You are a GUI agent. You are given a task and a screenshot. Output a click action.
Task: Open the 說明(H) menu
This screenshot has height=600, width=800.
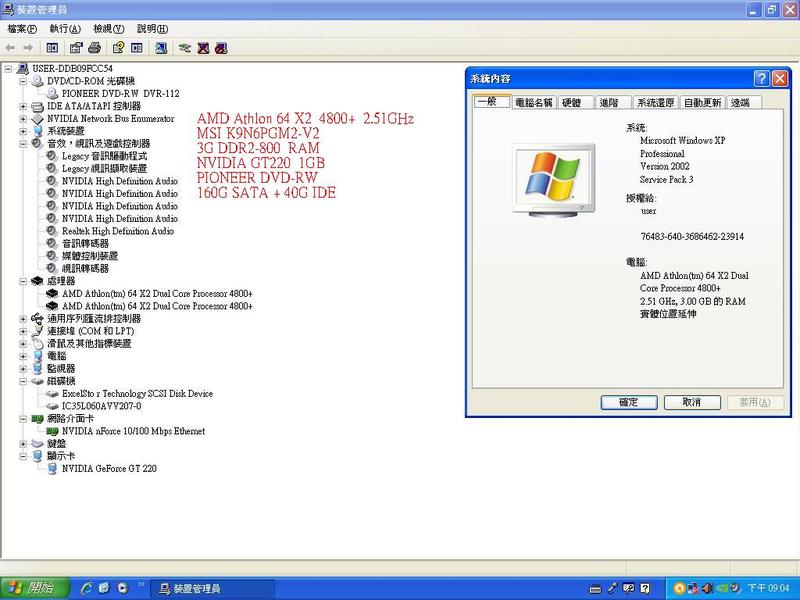pyautogui.click(x=152, y=29)
